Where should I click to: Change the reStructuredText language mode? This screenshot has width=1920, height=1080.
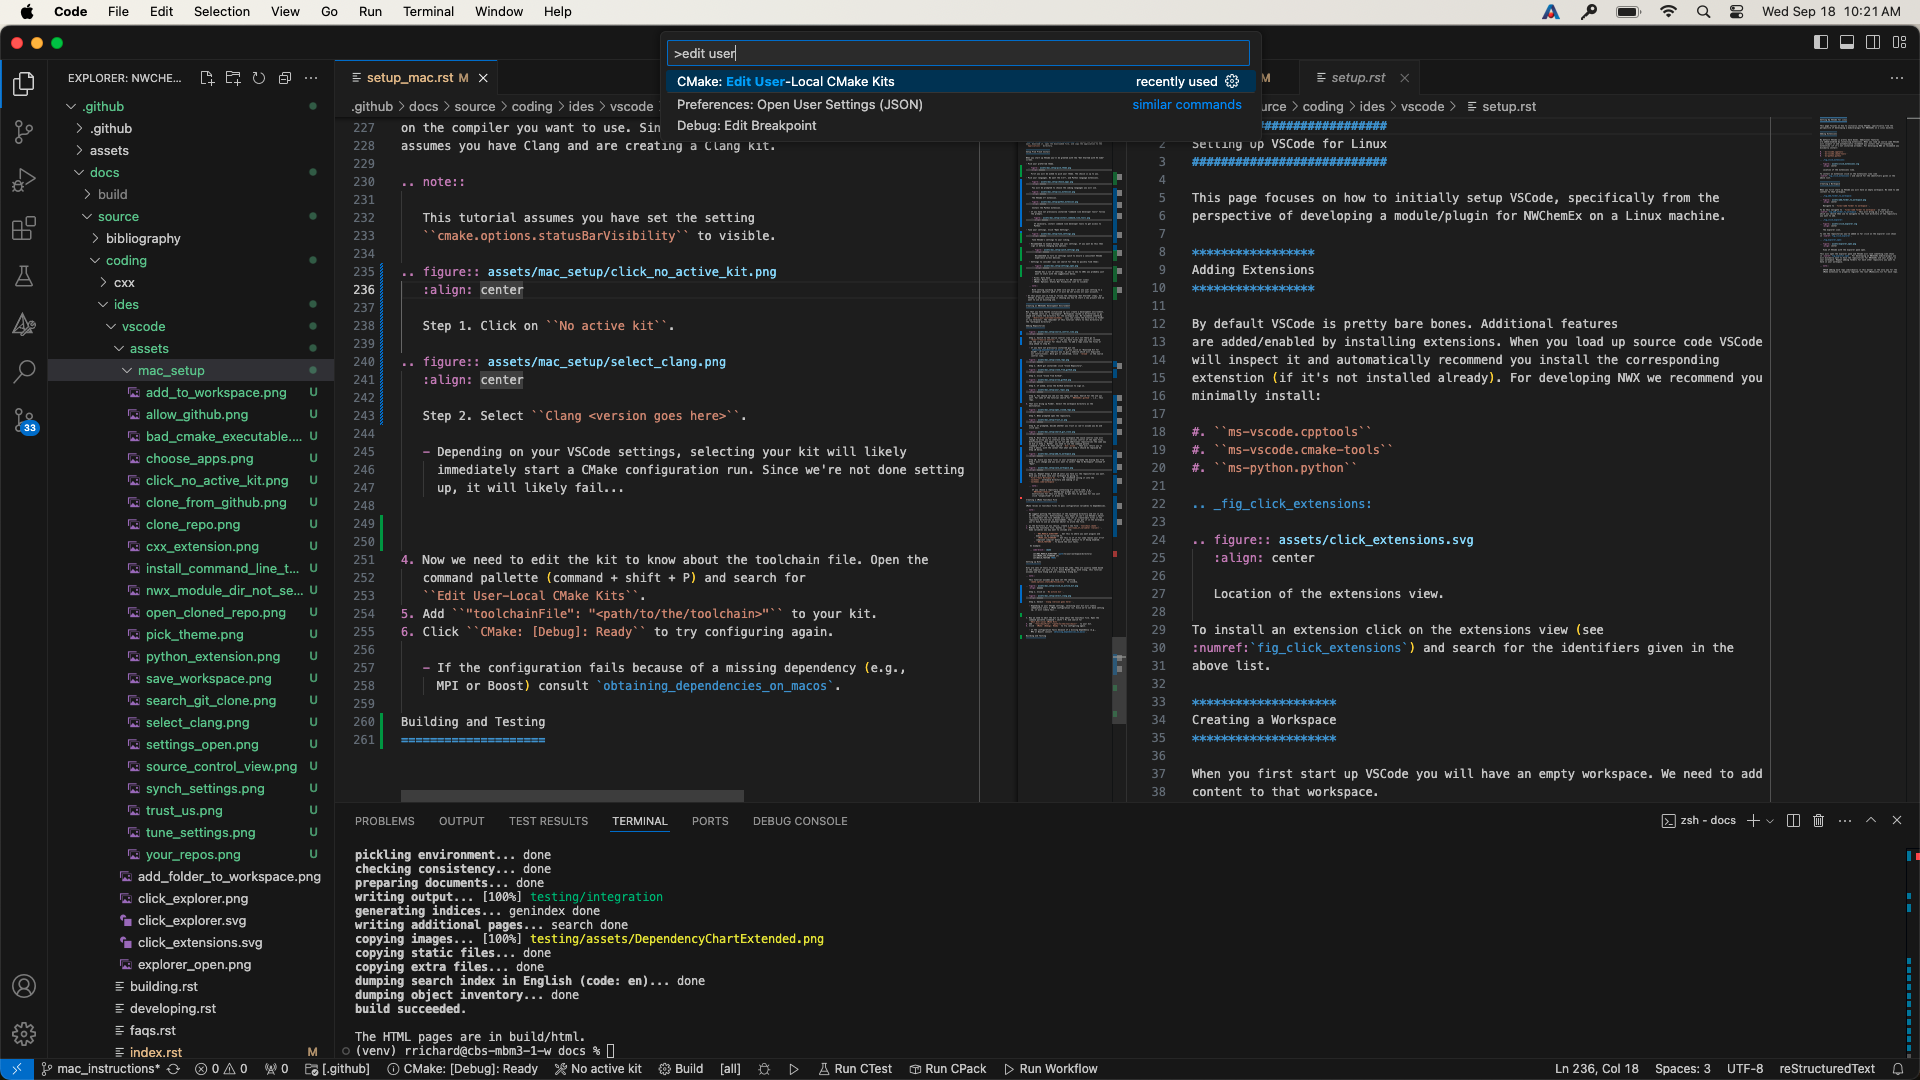pos(1827,1069)
